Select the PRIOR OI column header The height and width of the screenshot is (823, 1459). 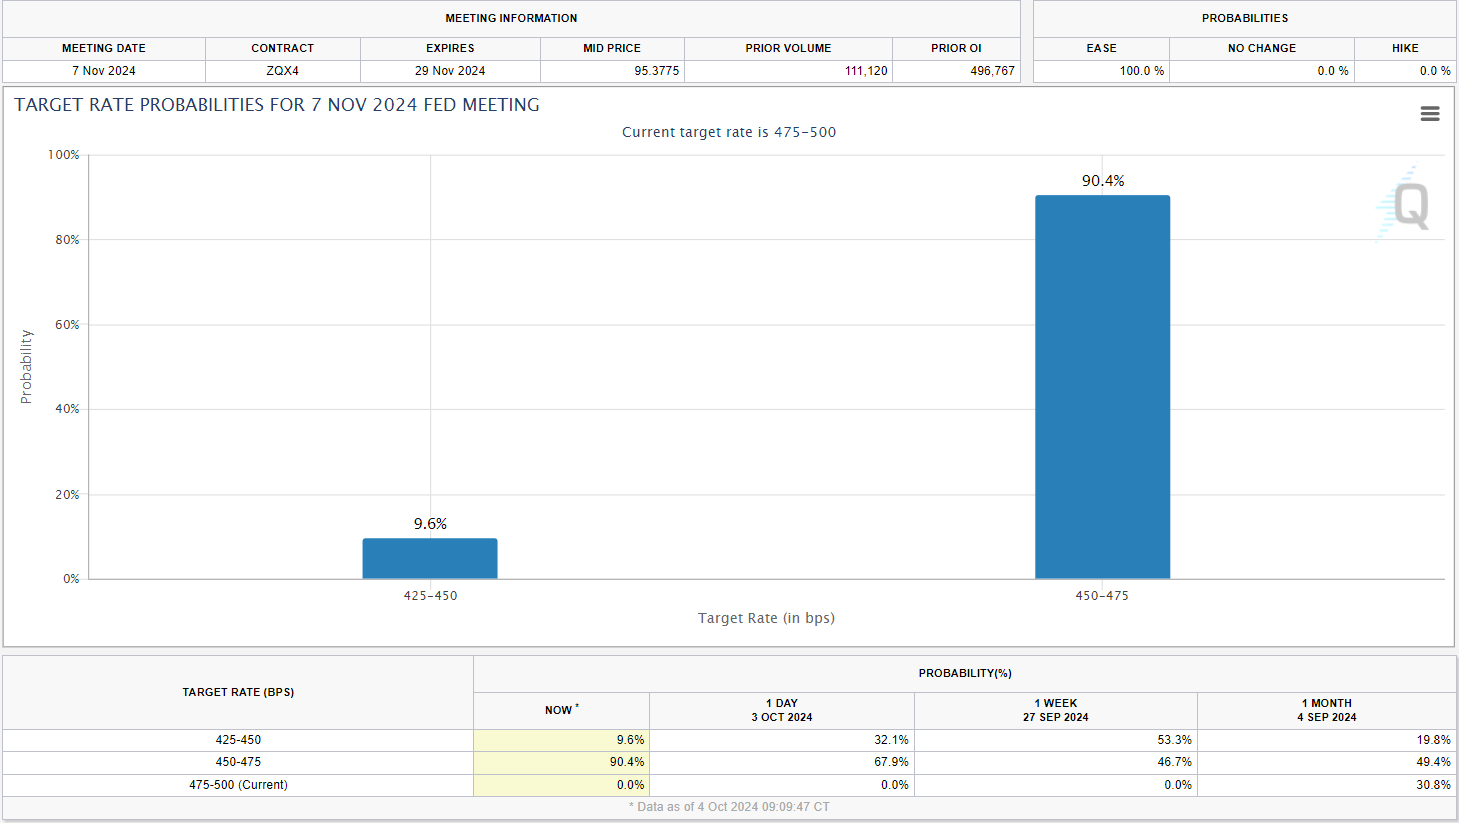pyautogui.click(x=956, y=48)
